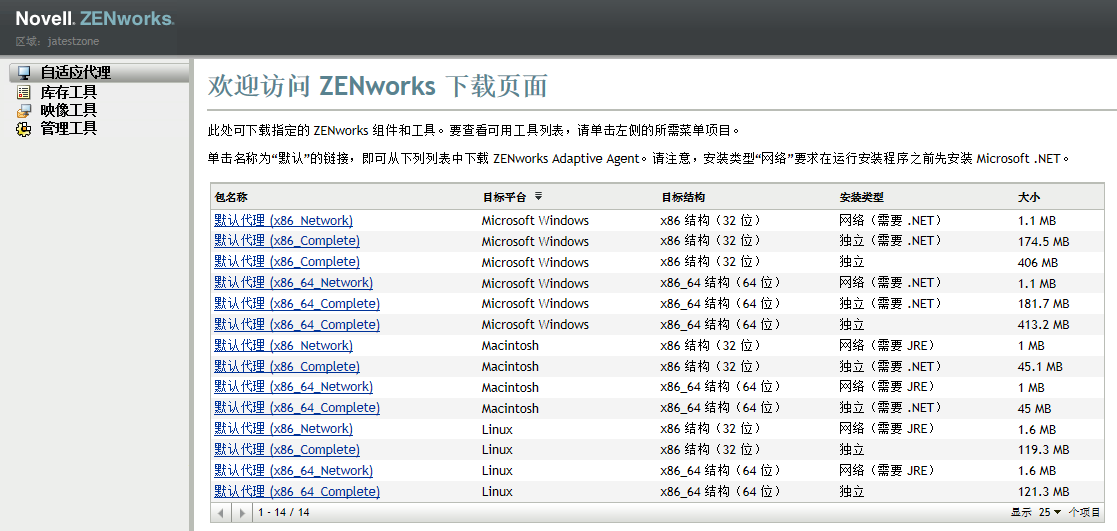Open the 映像工具 menu label

(x=69, y=110)
